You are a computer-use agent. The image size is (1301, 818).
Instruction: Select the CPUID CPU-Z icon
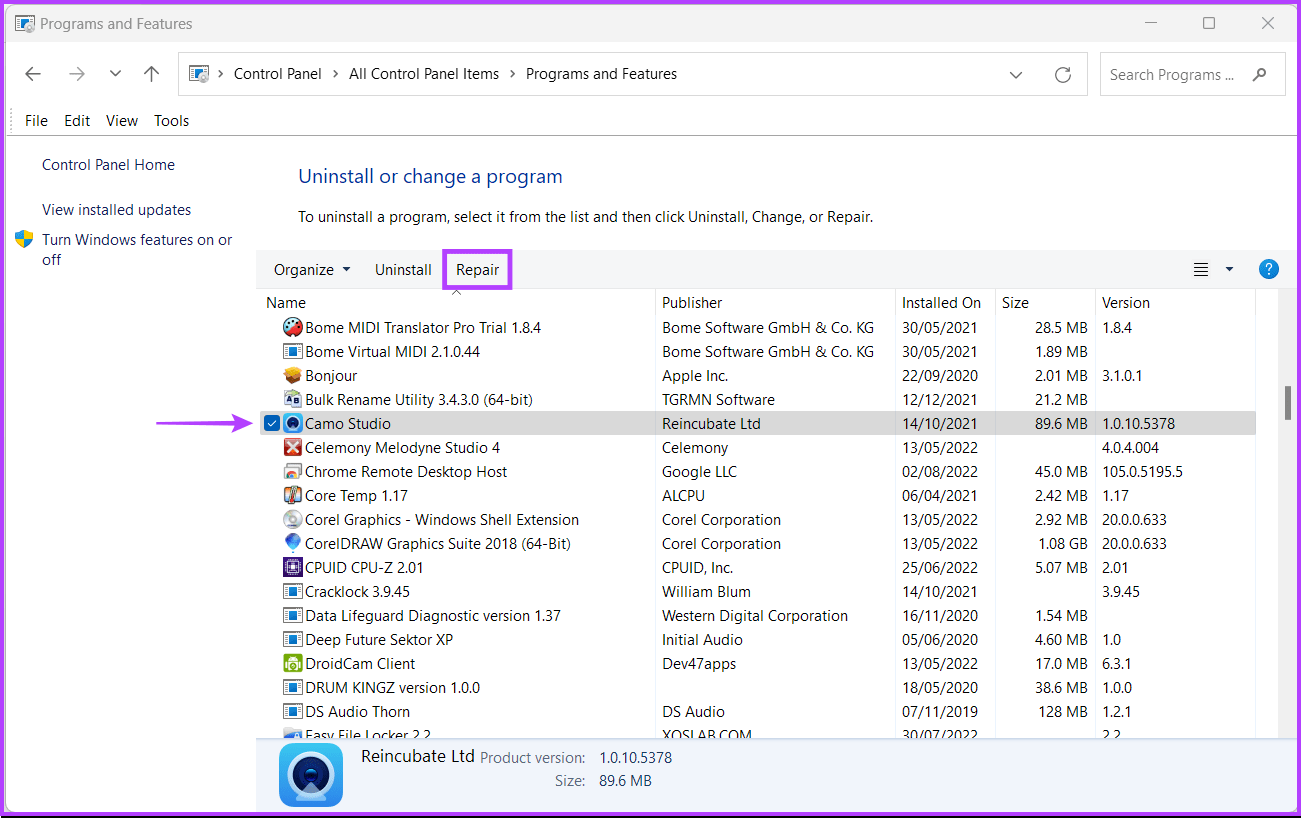(x=292, y=567)
